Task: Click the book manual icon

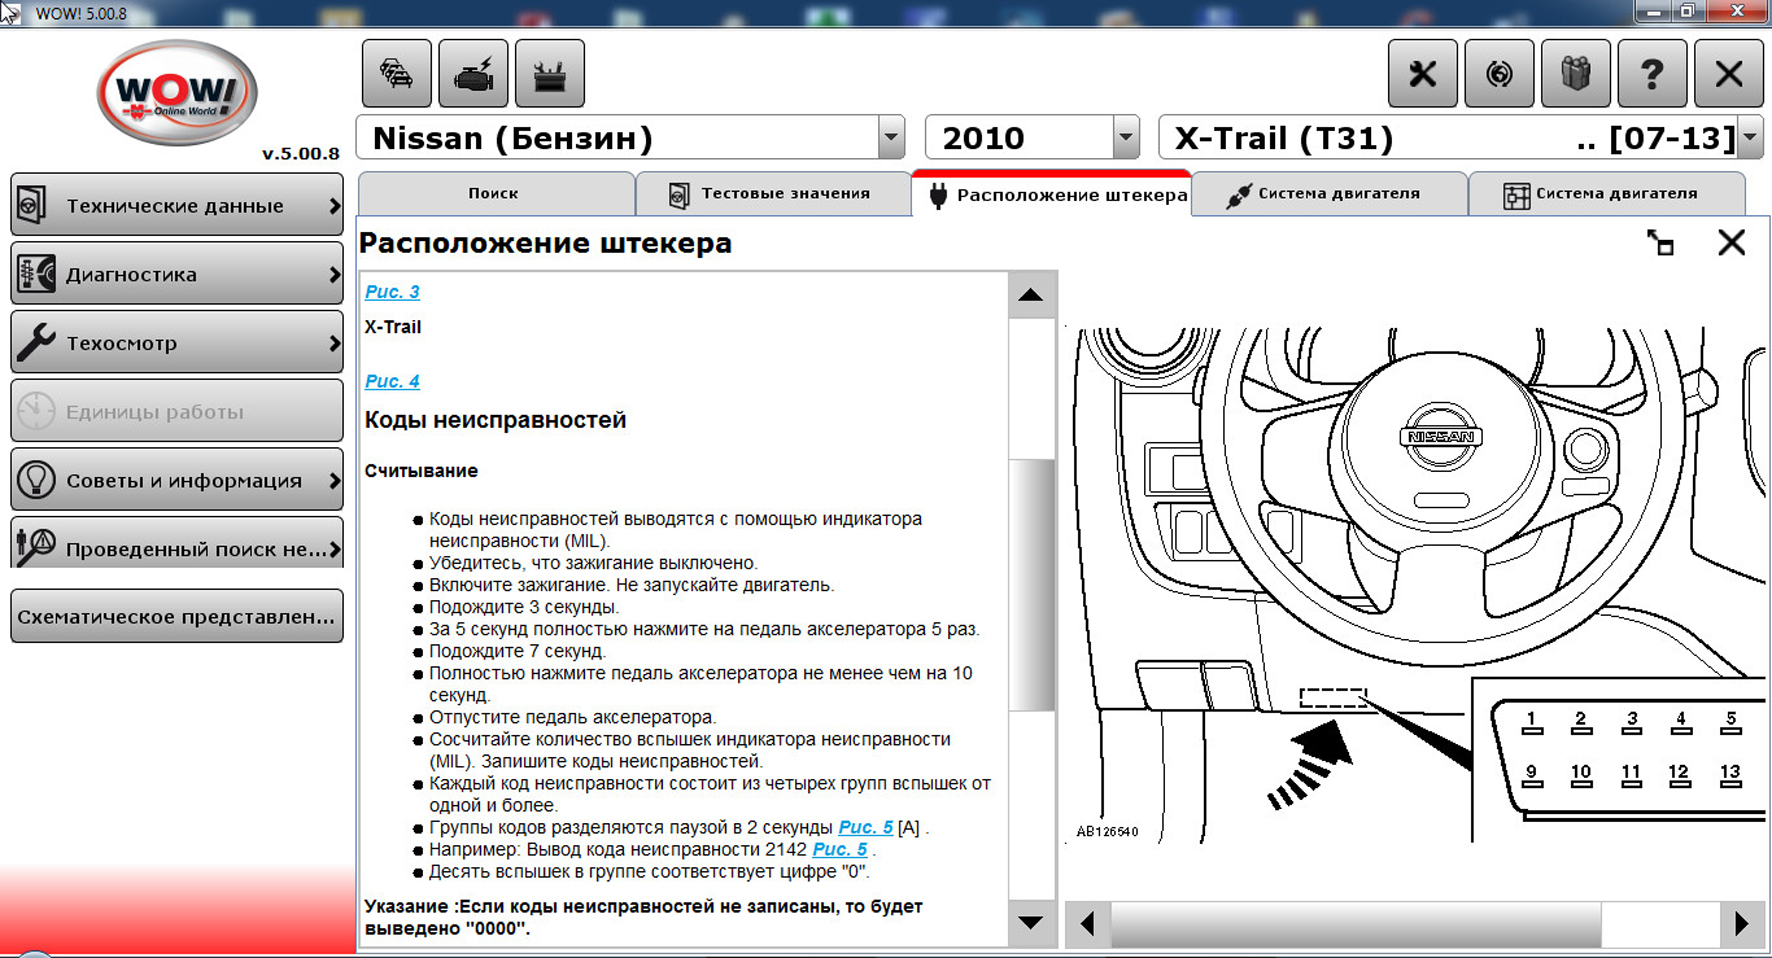Action: [x=1575, y=74]
